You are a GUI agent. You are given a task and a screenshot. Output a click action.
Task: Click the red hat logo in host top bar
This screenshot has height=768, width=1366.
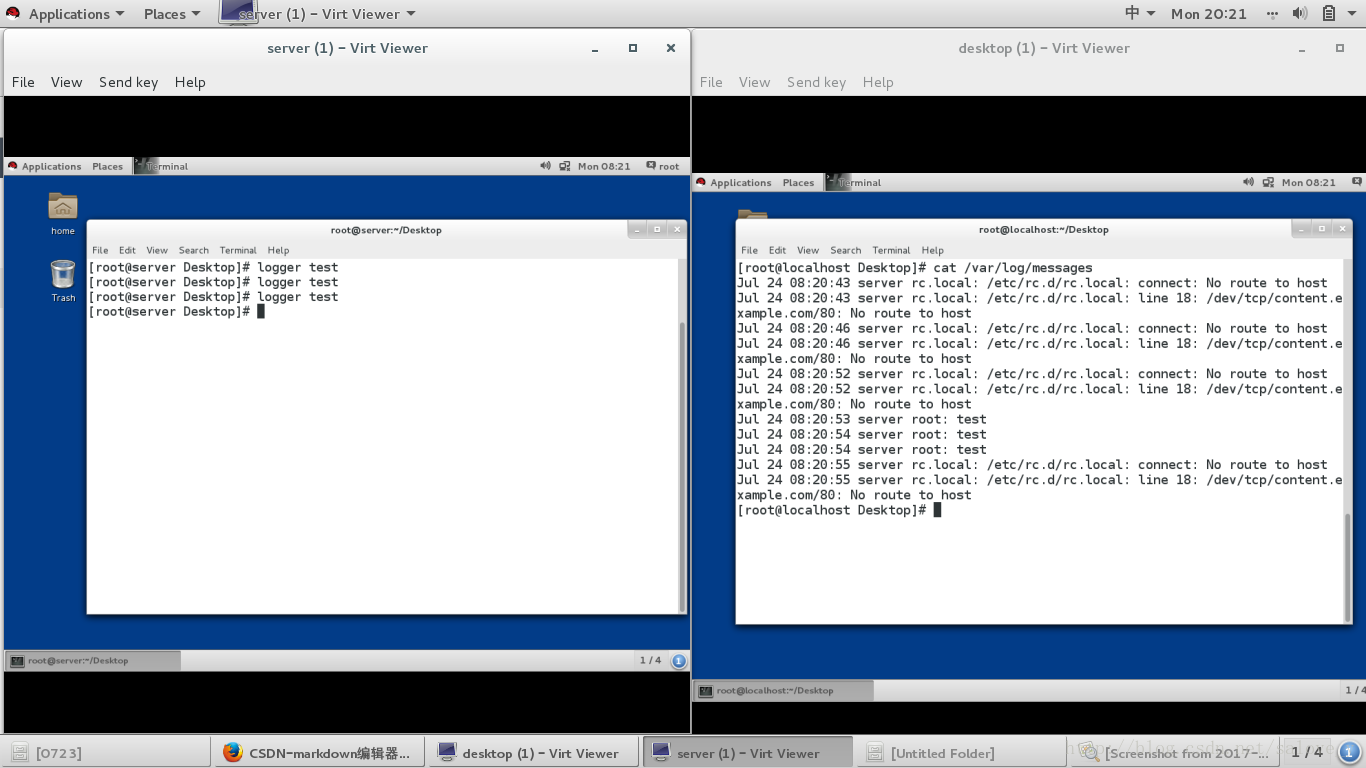[13, 14]
